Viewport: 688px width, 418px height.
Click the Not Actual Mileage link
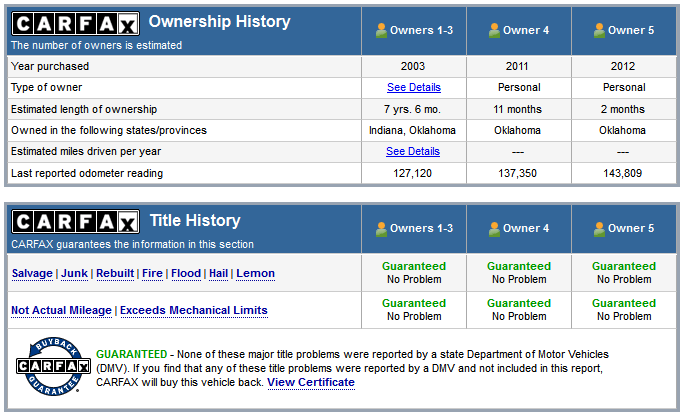point(61,310)
